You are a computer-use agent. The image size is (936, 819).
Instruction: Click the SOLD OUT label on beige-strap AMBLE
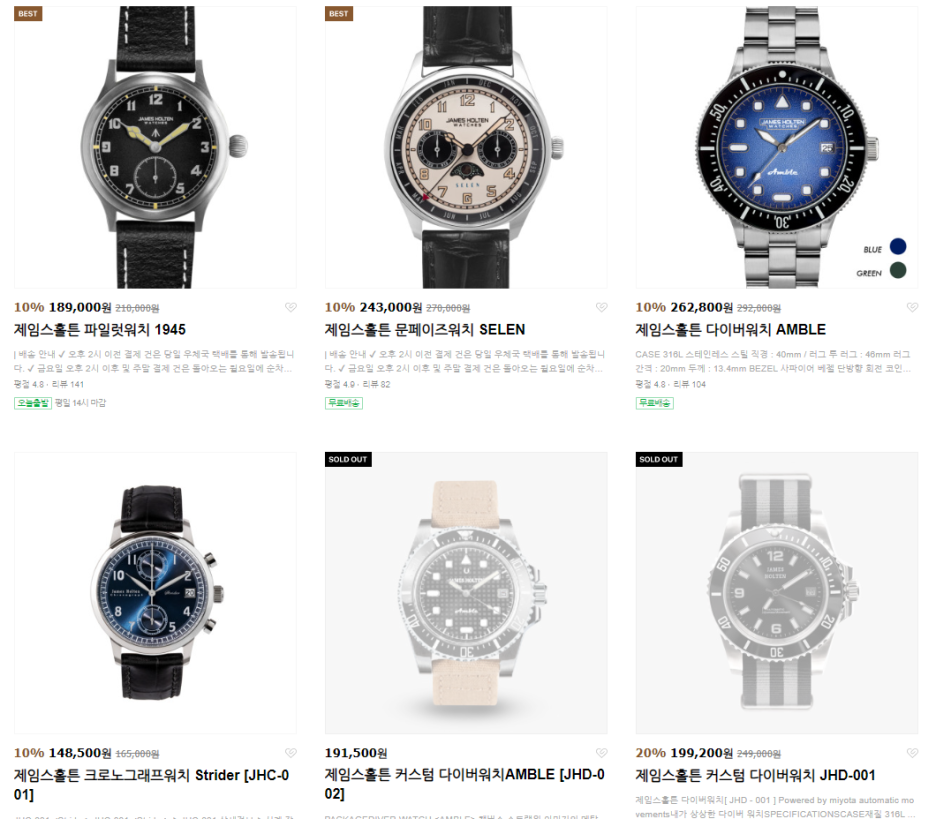click(x=348, y=459)
